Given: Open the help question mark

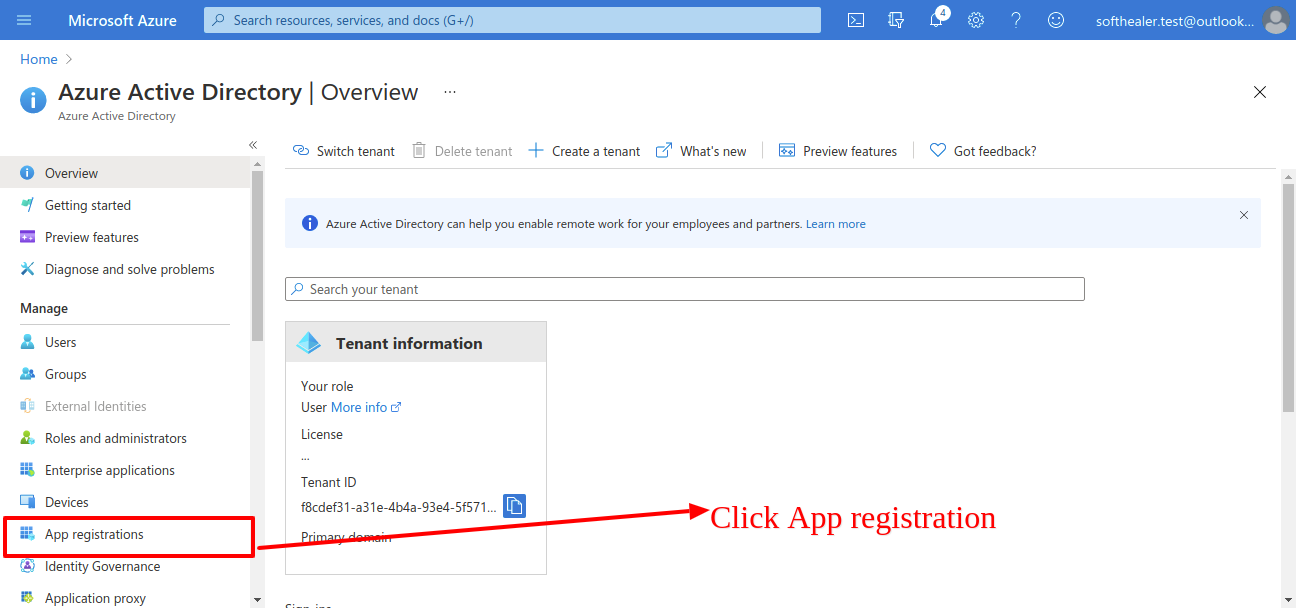Looking at the screenshot, I should click(x=1016, y=20).
